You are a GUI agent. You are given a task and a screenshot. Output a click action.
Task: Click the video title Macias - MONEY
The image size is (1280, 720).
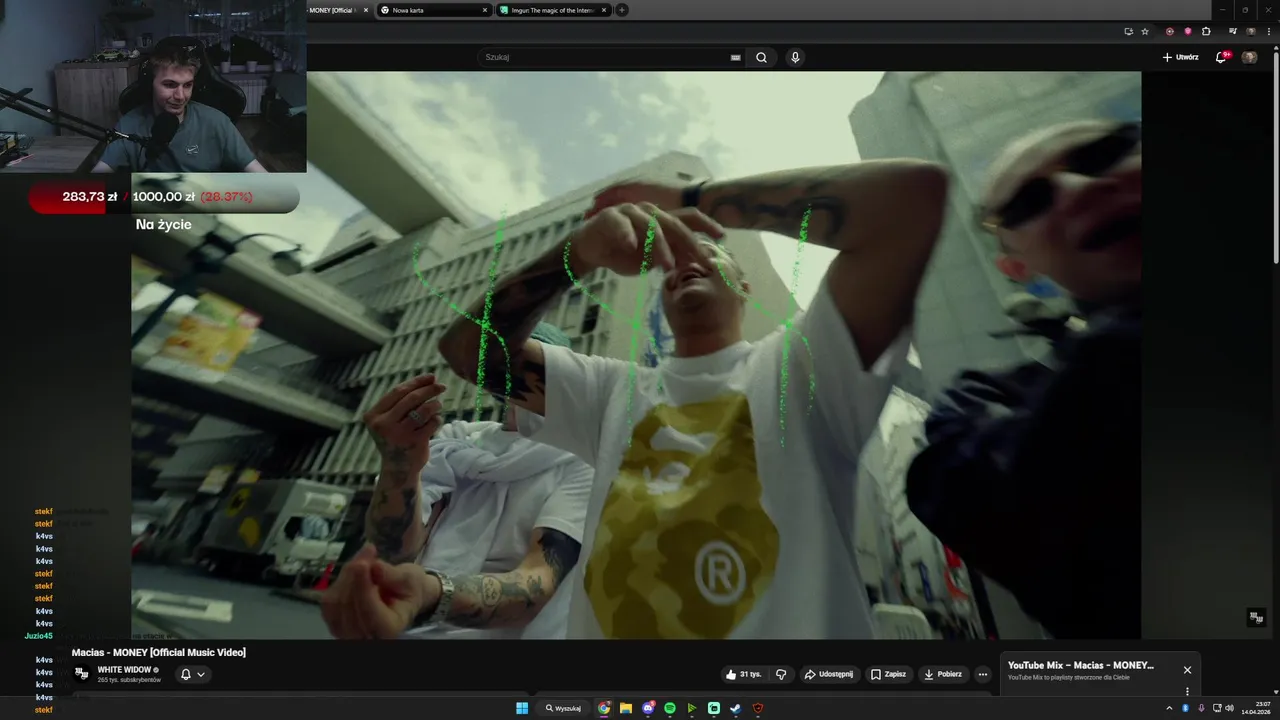[x=158, y=652]
